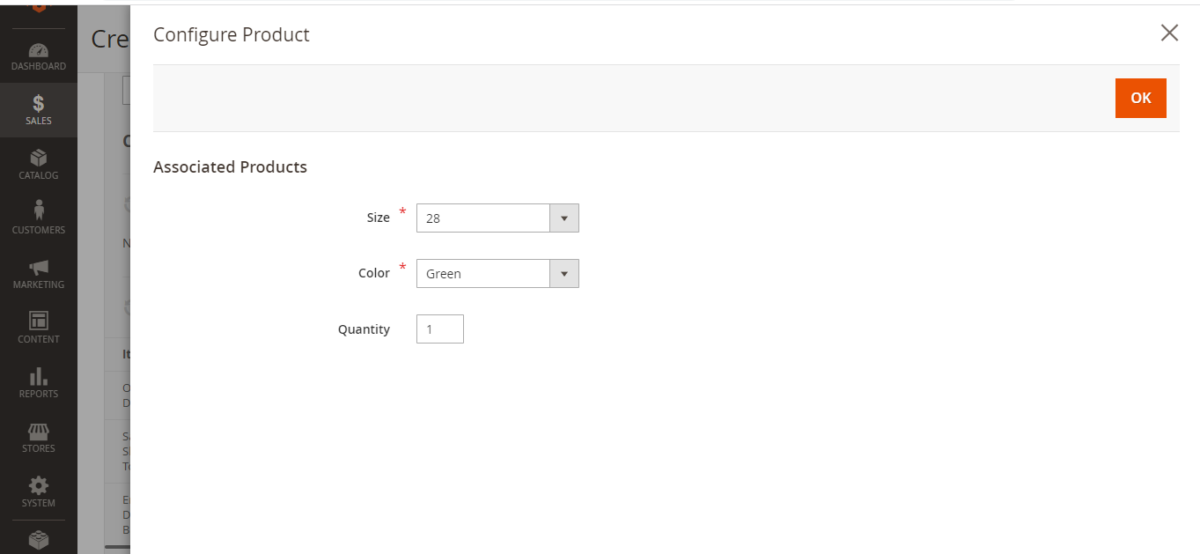Open the Content layout icon

[x=38, y=321]
